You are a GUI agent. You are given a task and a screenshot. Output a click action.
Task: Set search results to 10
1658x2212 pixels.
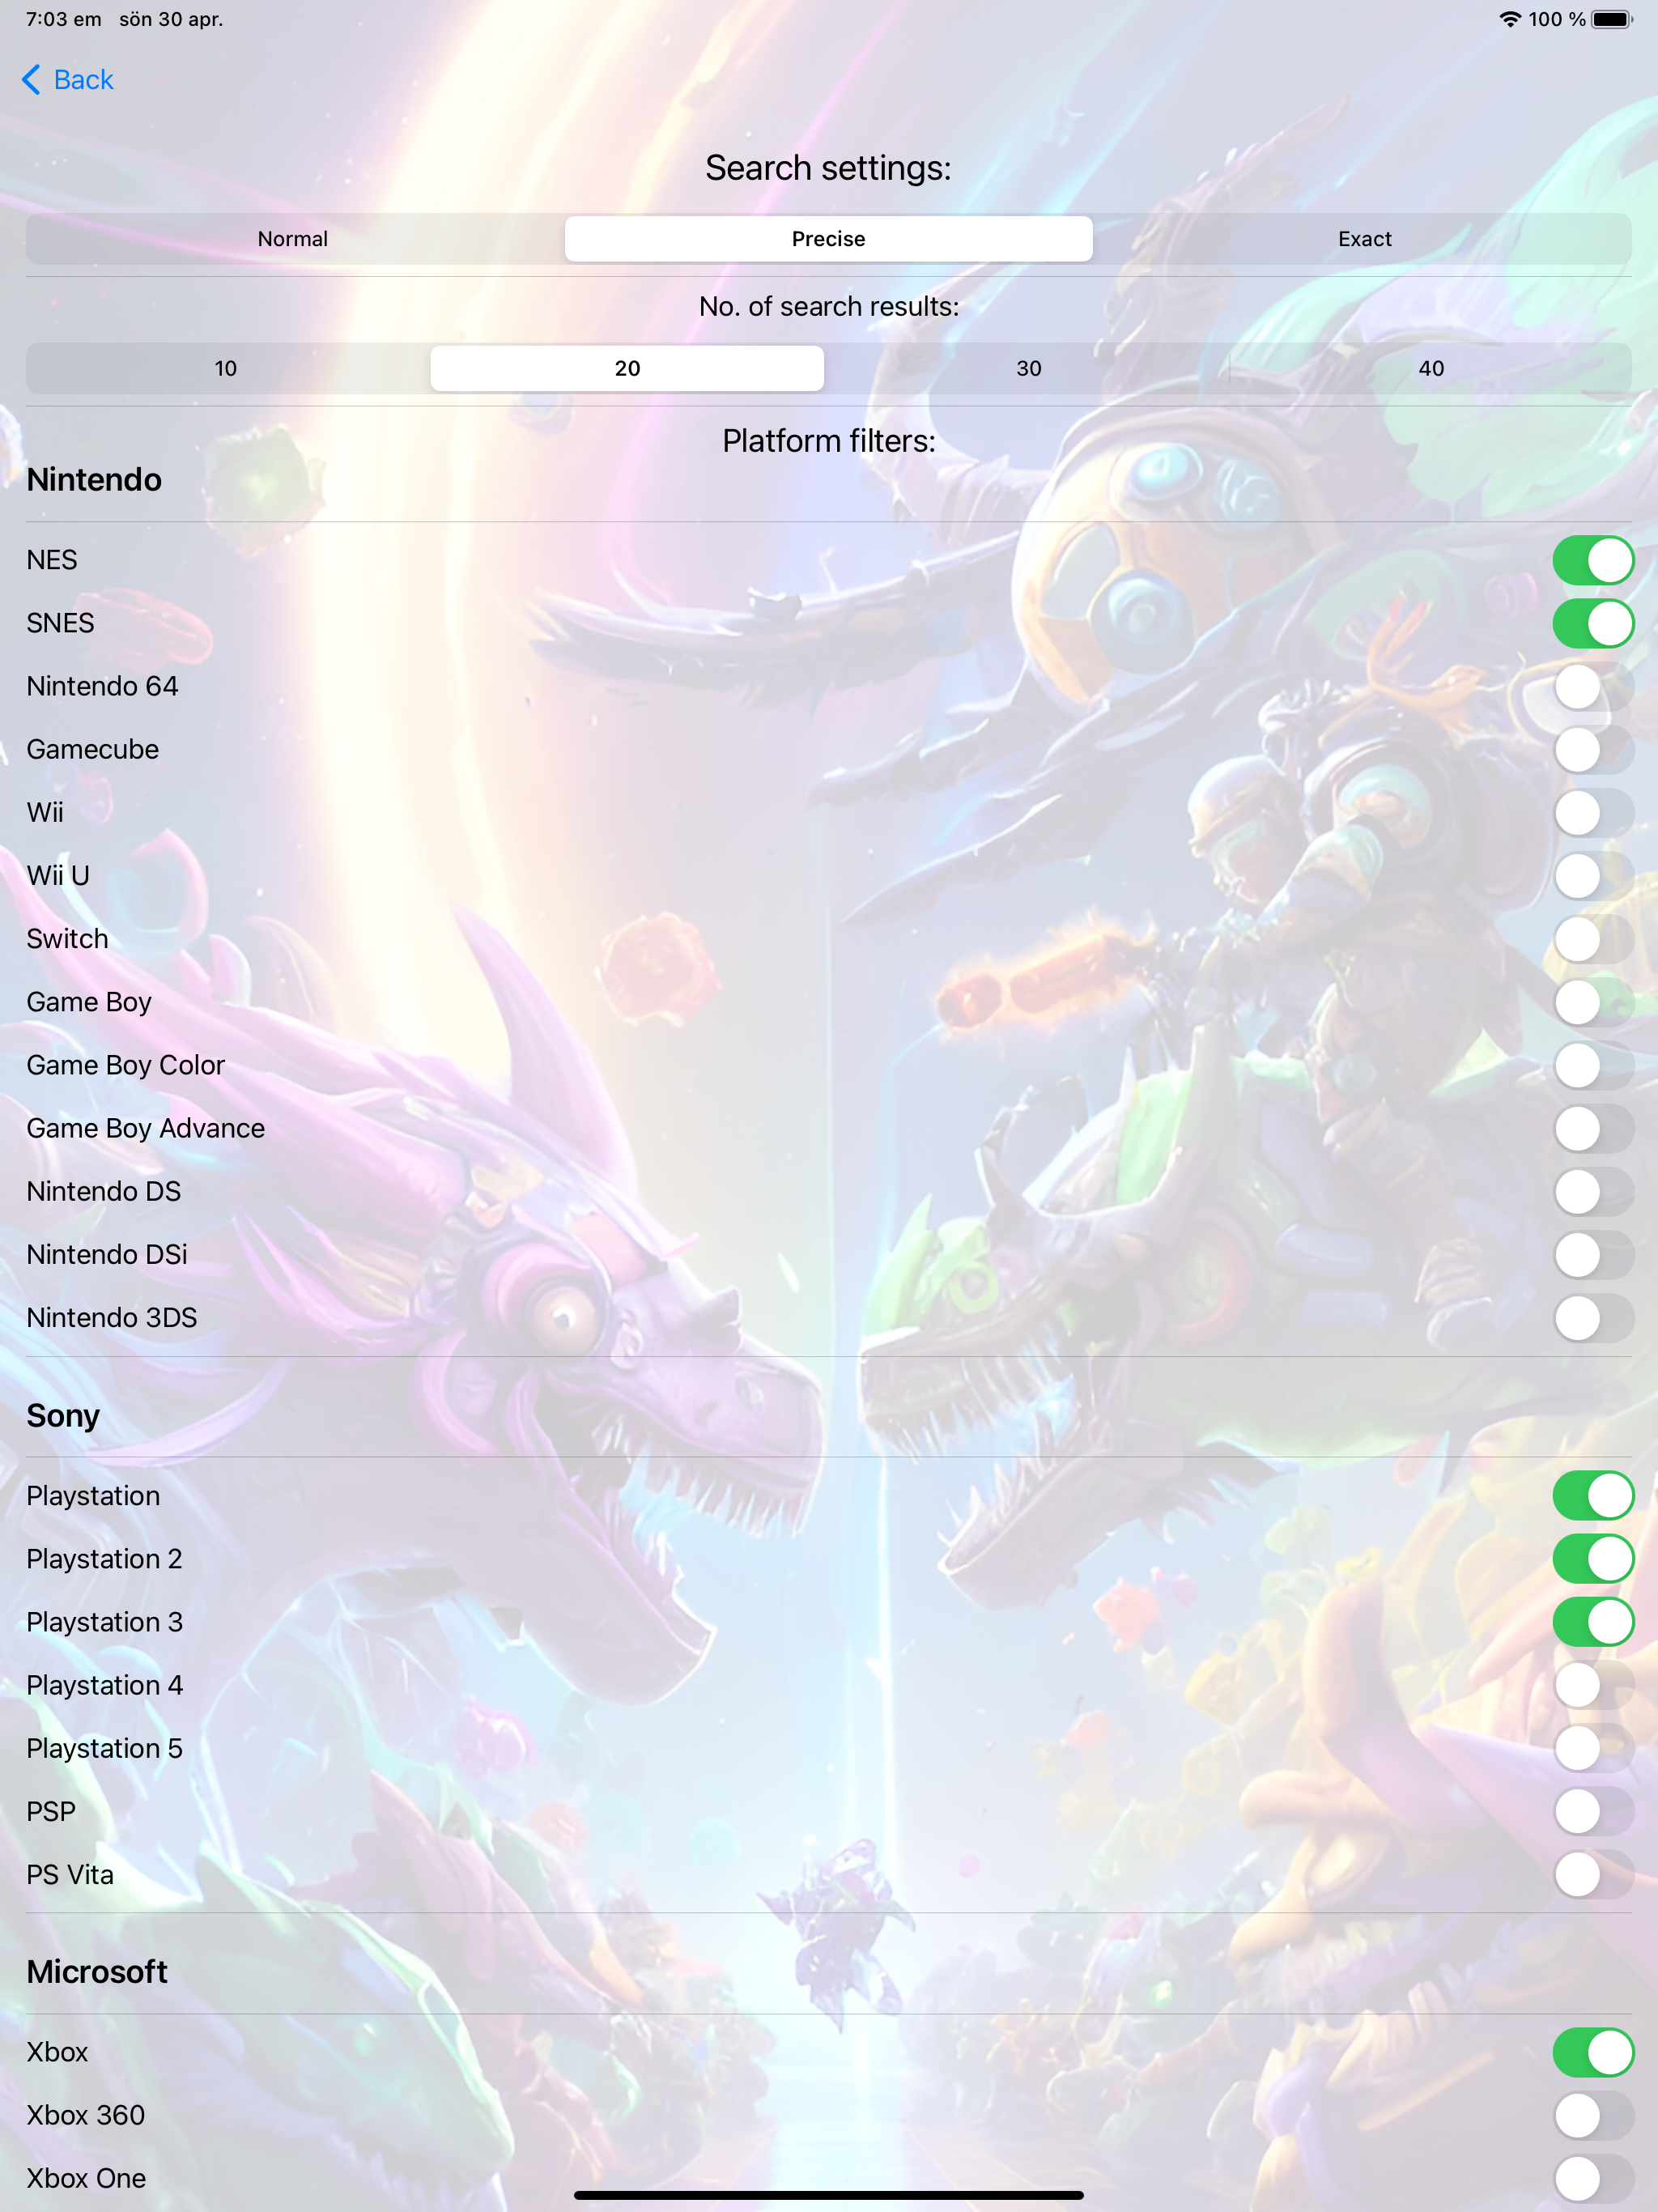click(x=226, y=368)
